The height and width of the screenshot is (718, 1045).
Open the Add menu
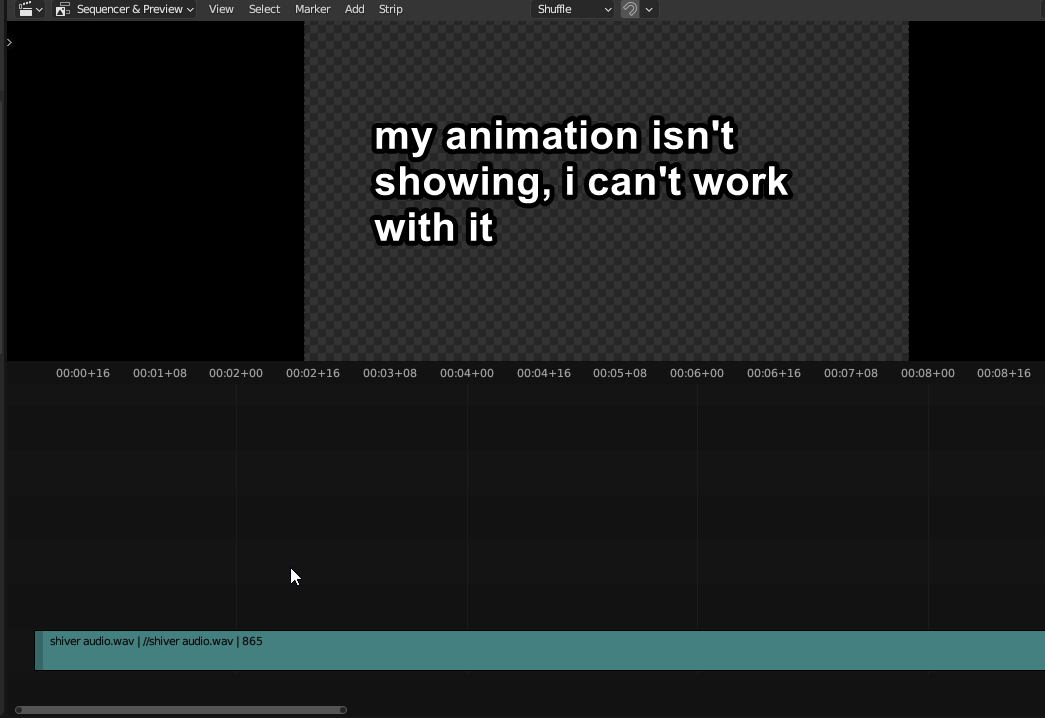pyautogui.click(x=355, y=9)
